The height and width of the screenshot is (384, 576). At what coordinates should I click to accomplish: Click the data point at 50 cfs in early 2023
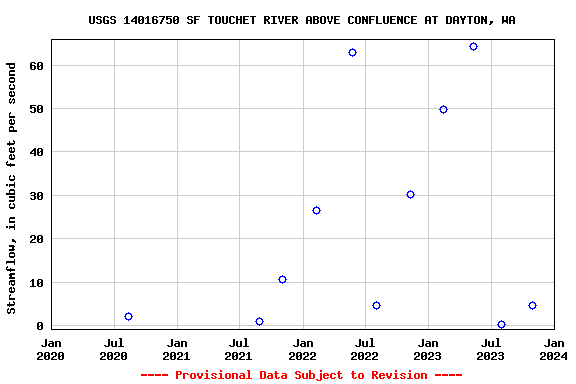click(443, 110)
